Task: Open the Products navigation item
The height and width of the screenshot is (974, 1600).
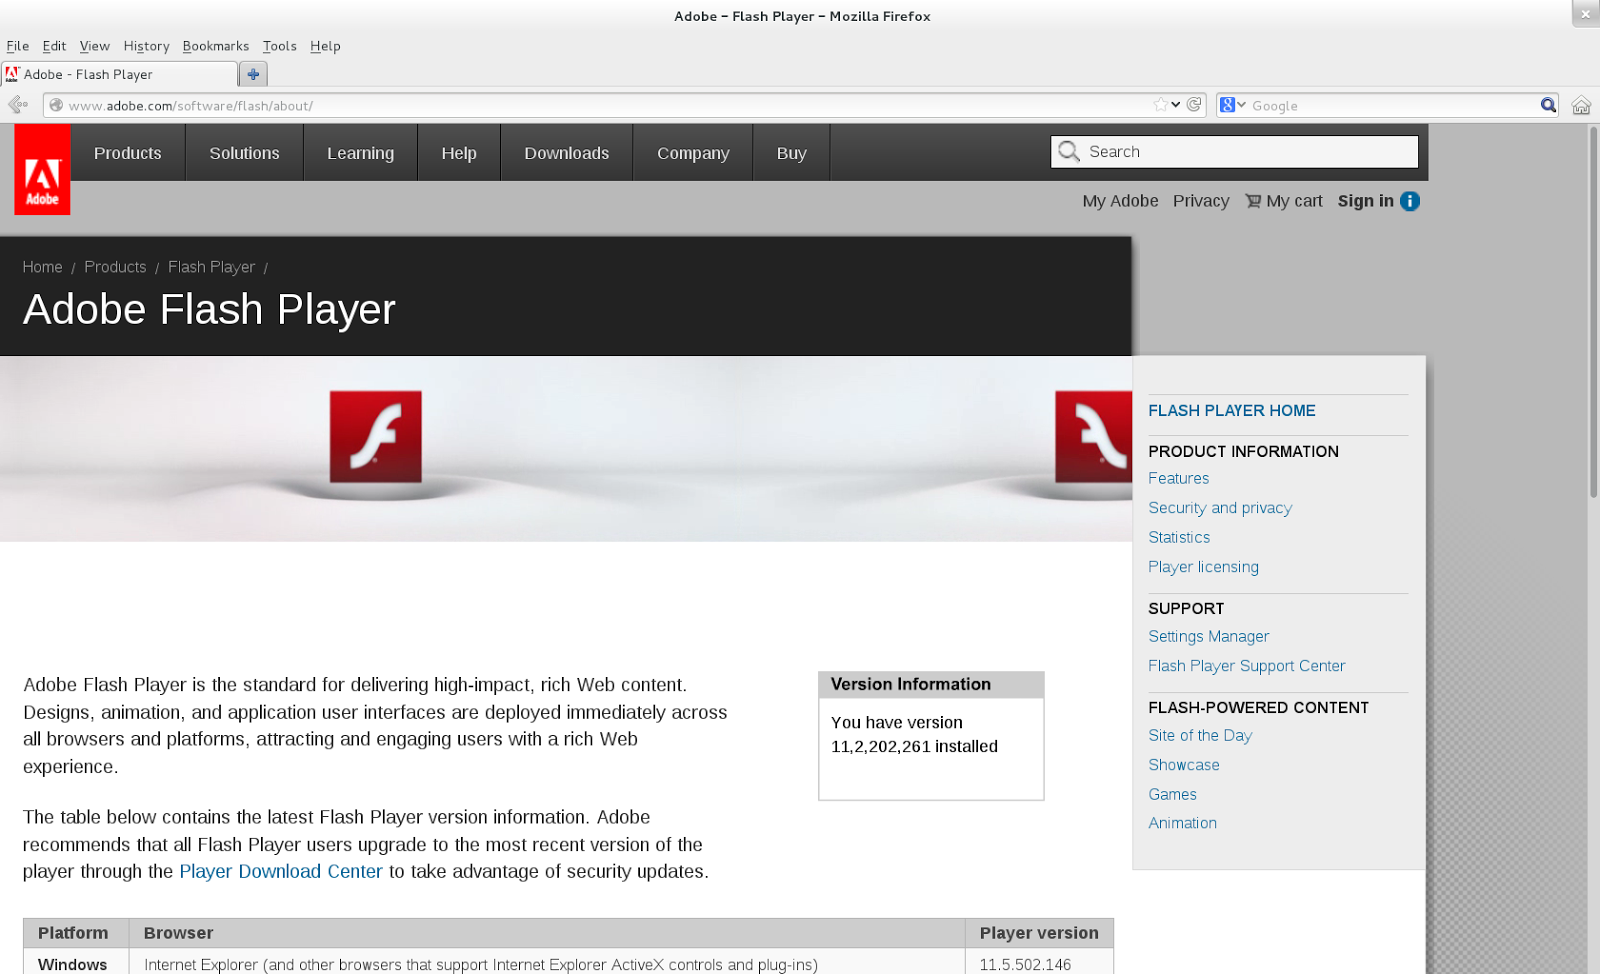Action: [128, 153]
